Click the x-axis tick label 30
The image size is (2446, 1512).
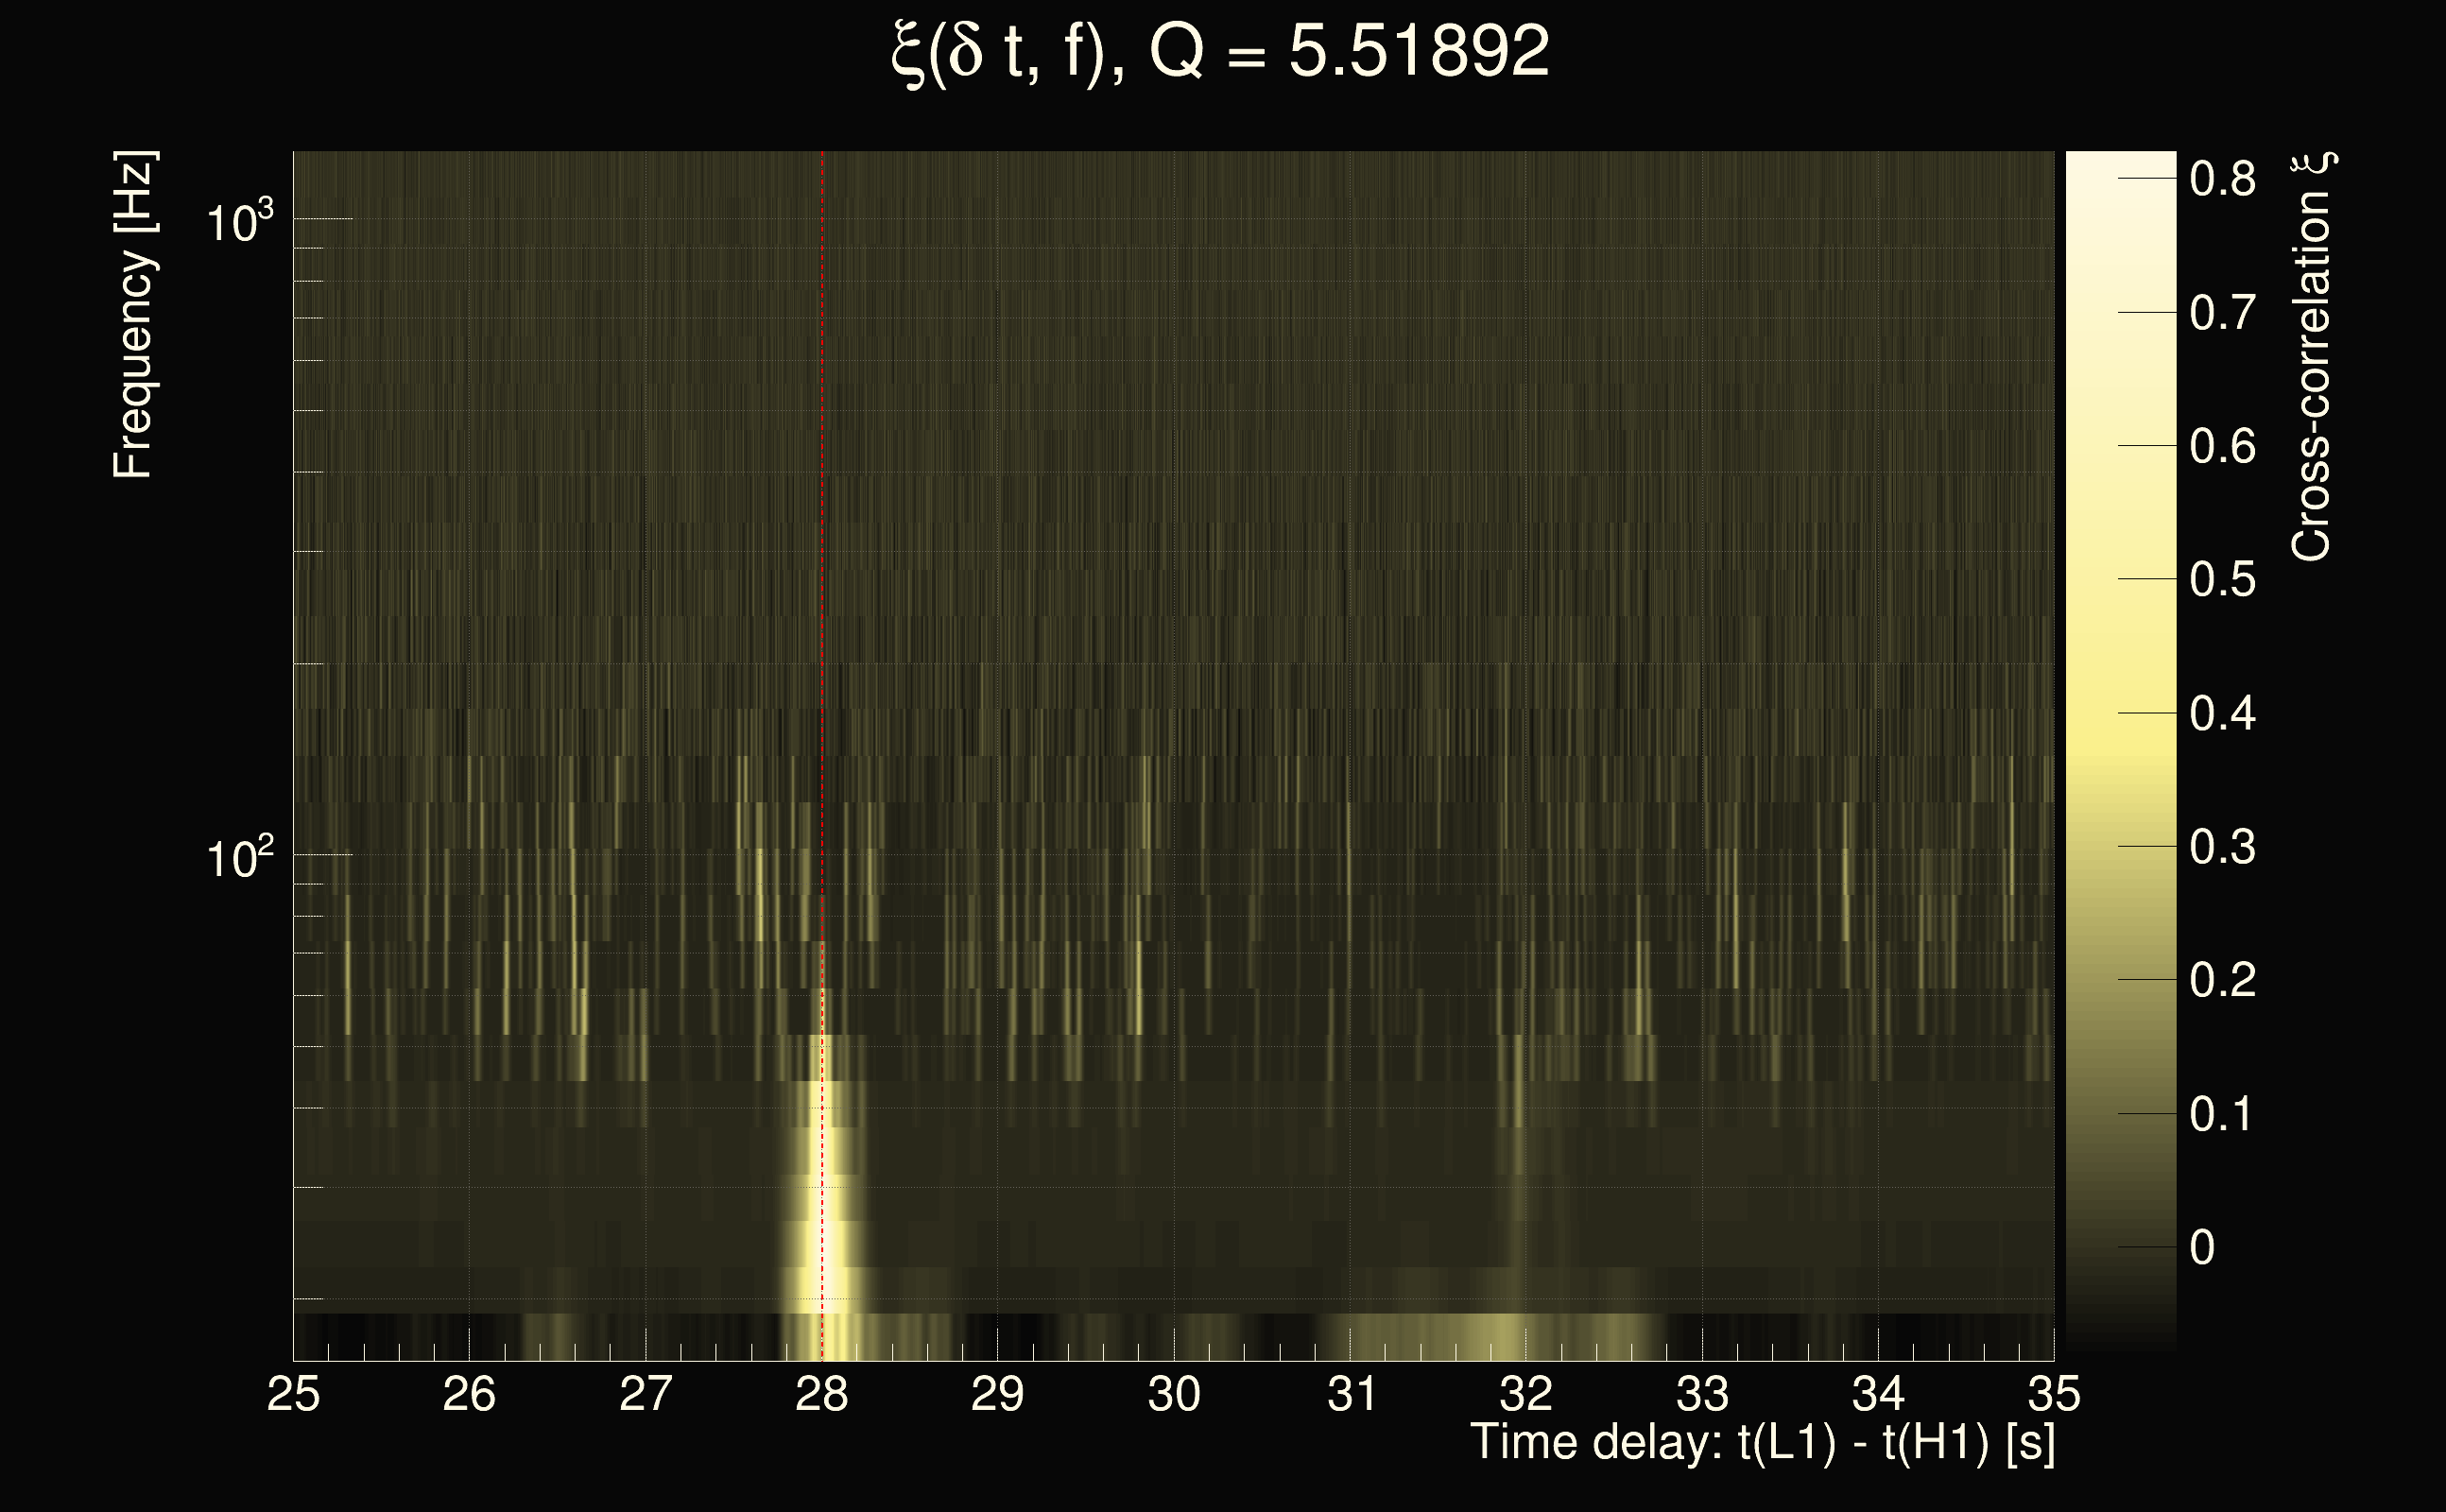click(1174, 1394)
